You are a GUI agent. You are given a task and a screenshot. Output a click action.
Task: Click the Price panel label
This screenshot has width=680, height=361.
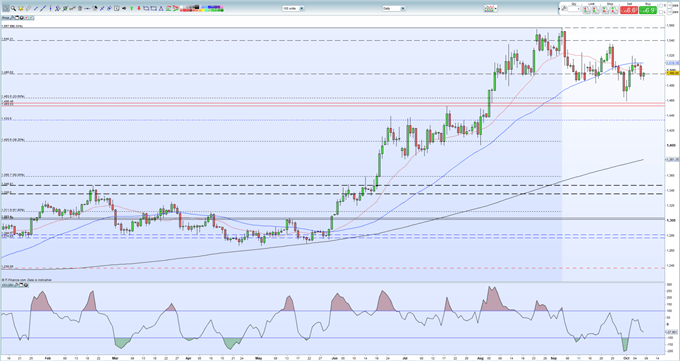(x=5, y=18)
